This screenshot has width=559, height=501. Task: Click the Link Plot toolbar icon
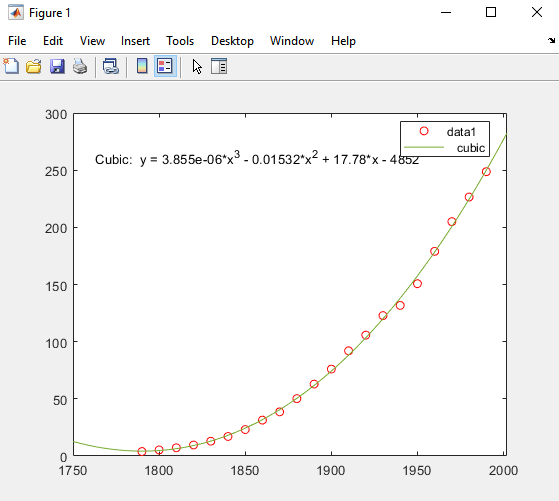(111, 67)
